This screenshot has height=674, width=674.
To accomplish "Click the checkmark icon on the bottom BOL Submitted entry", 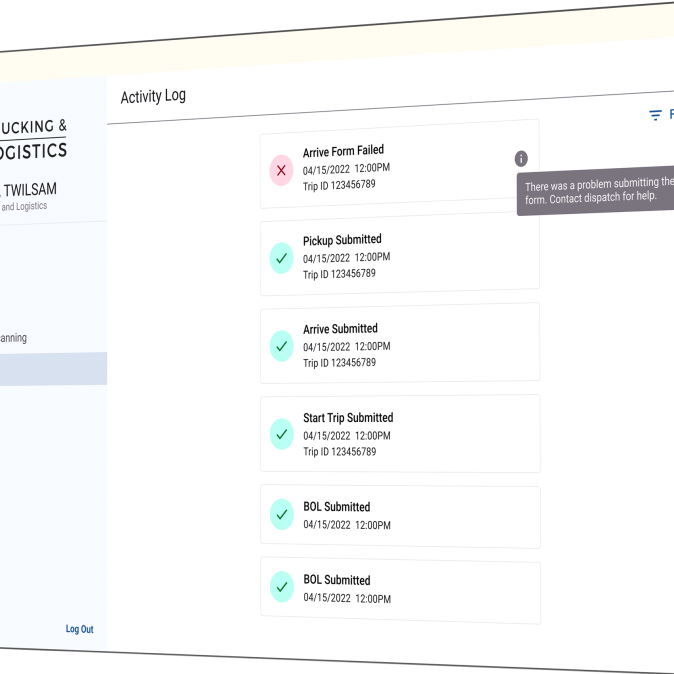I will click(281, 588).
